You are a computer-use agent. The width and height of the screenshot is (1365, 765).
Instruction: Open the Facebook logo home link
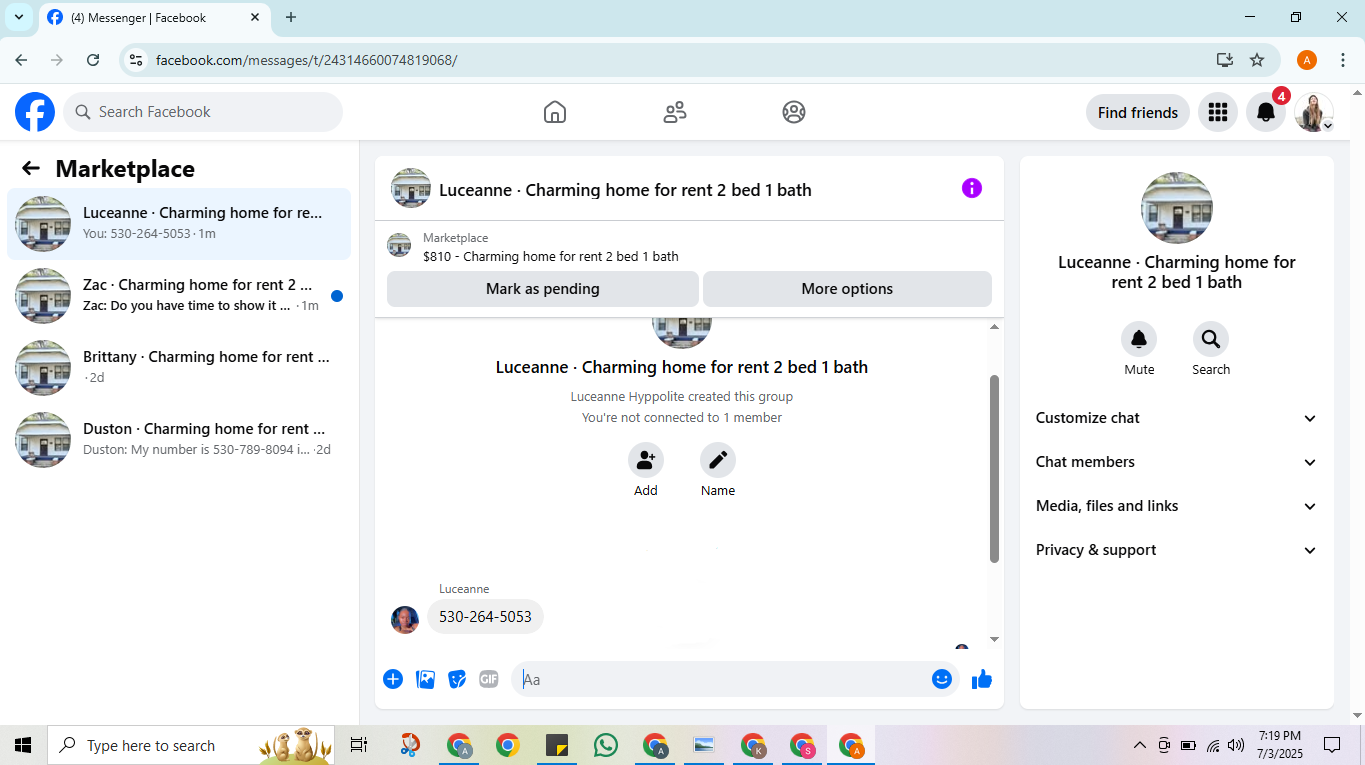click(x=35, y=112)
